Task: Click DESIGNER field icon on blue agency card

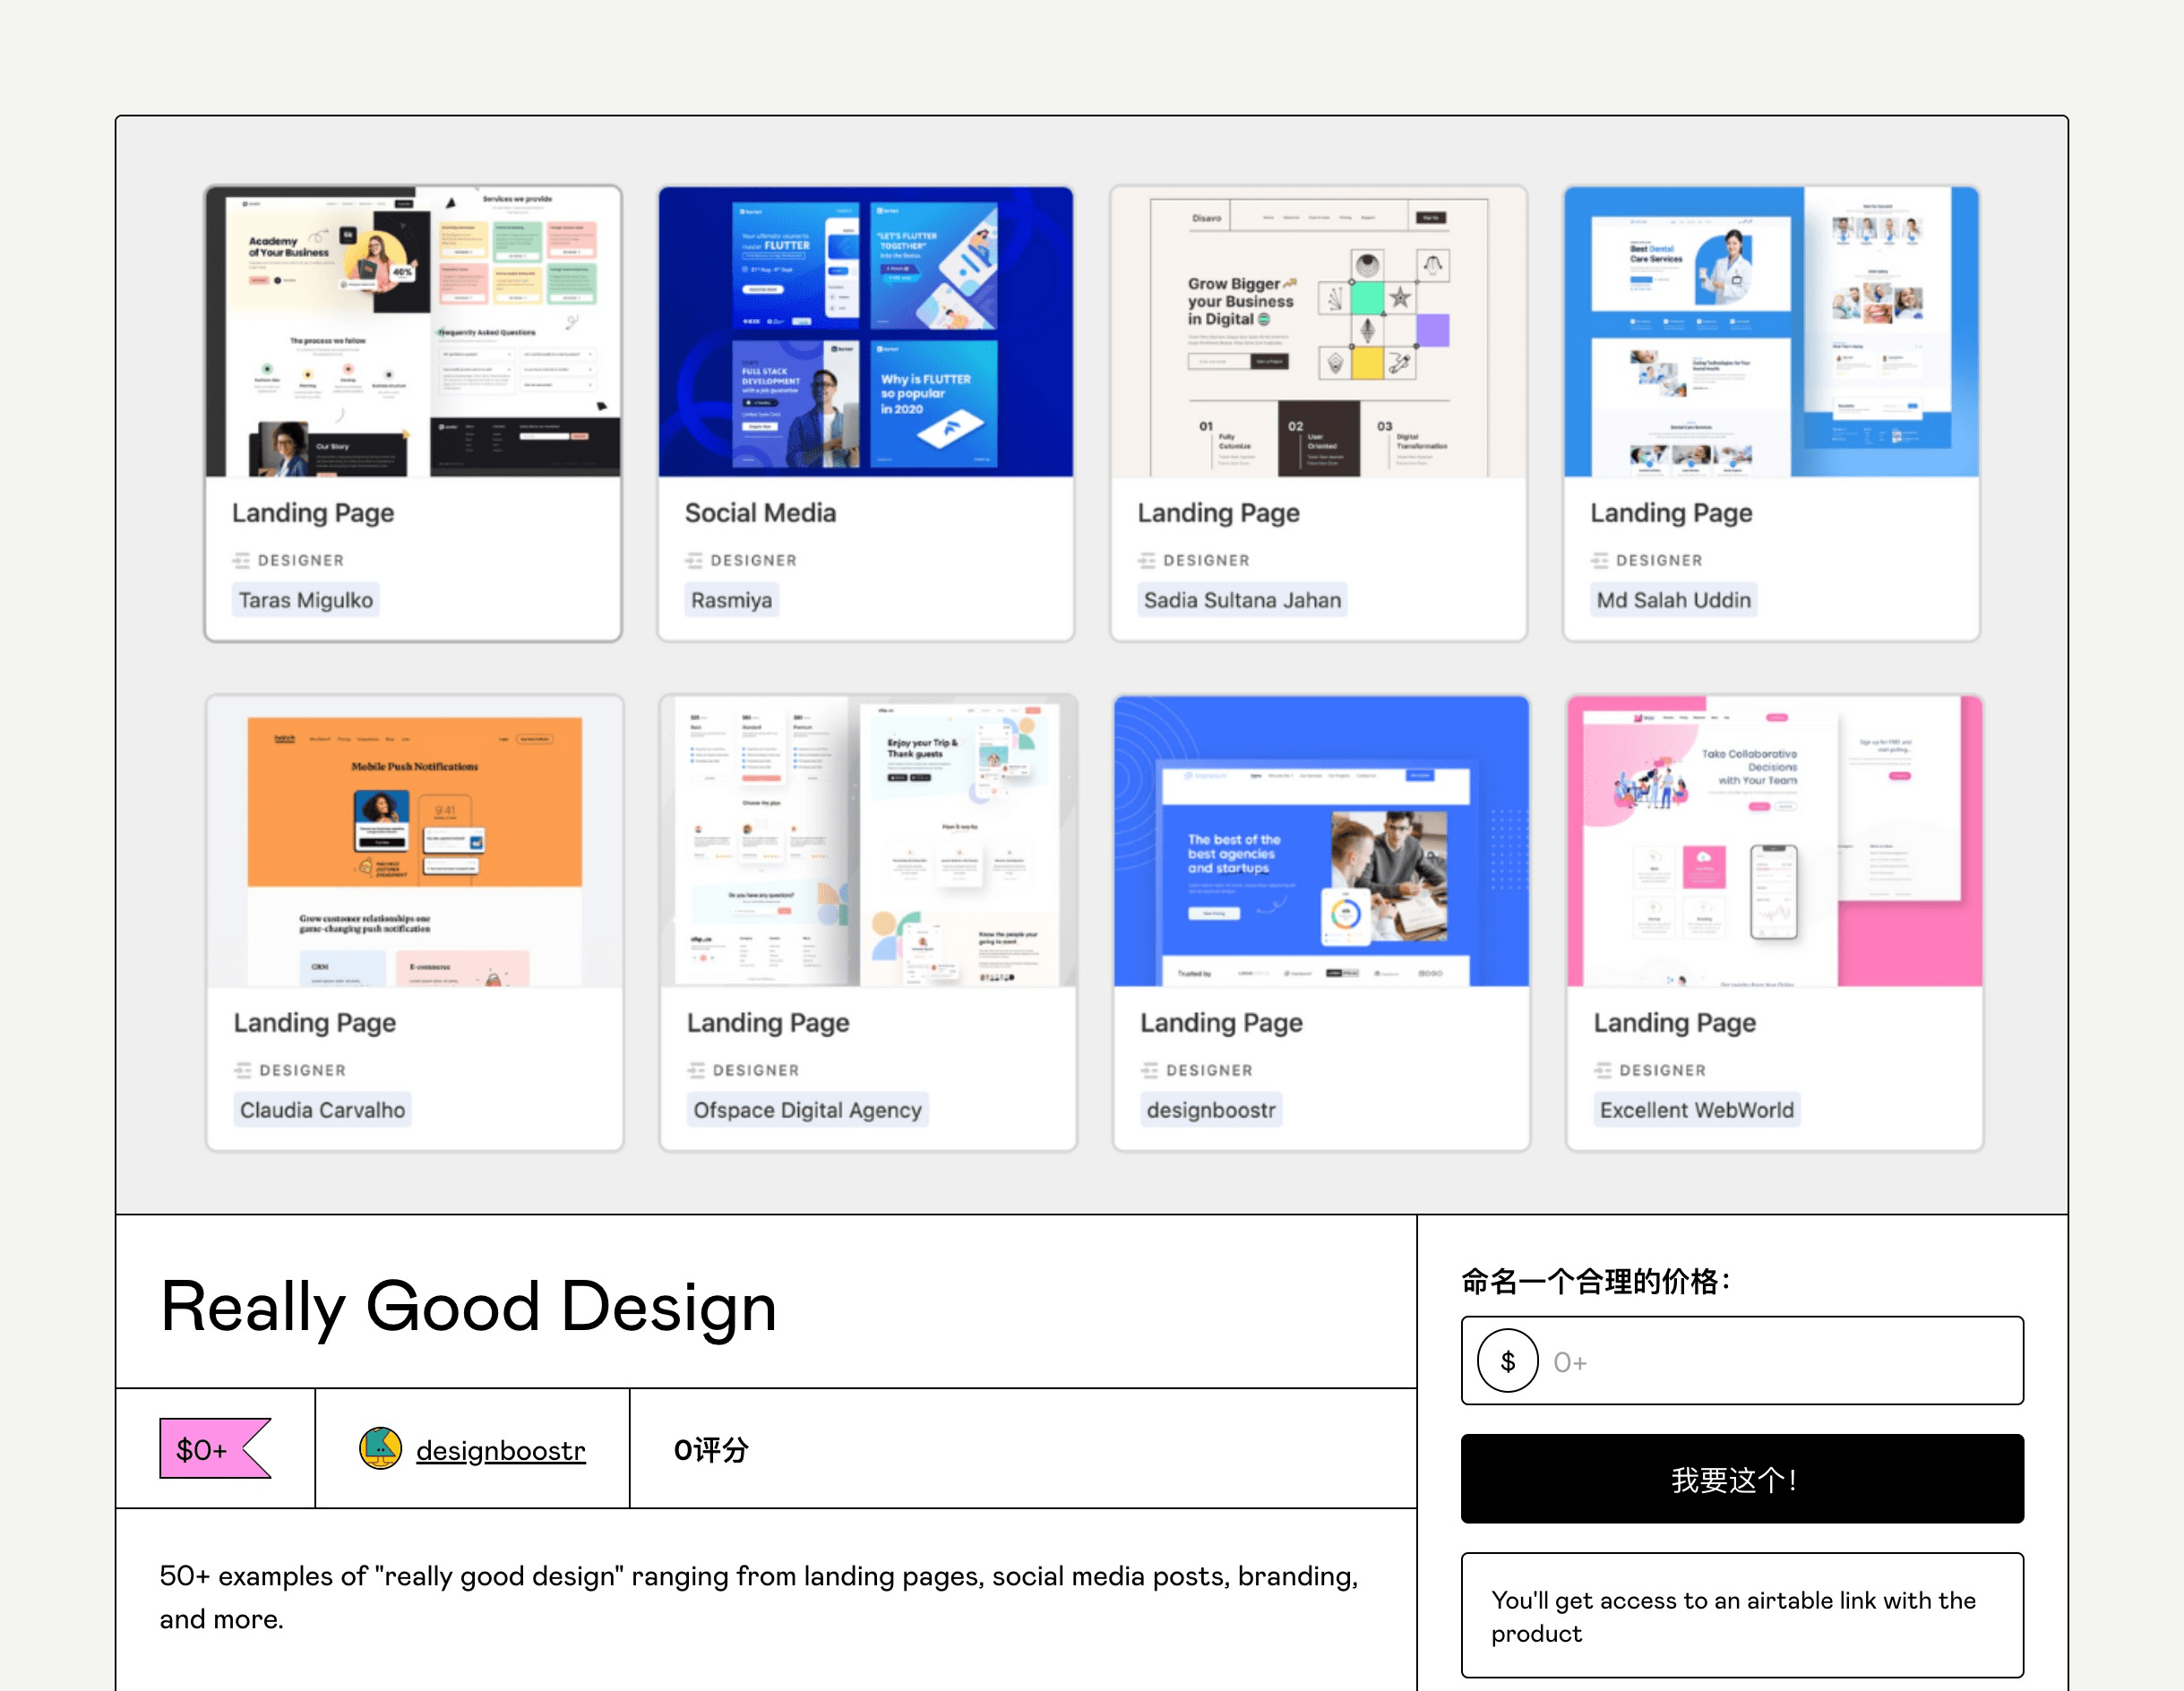Action: (x=1150, y=1070)
